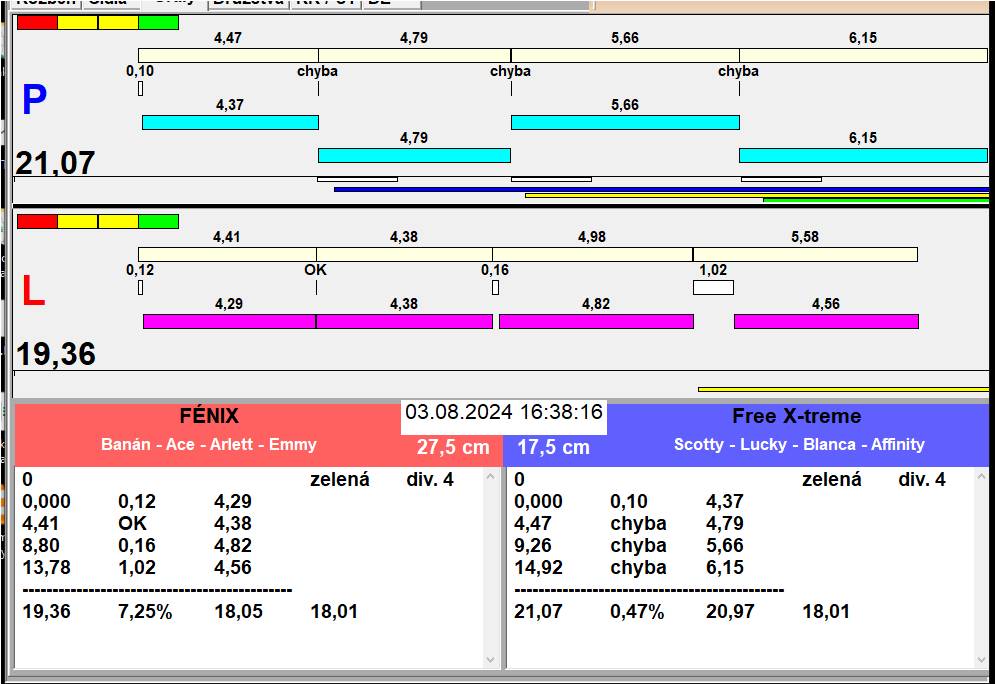Click the green start light in lane P
The image size is (995, 684).
[159, 23]
